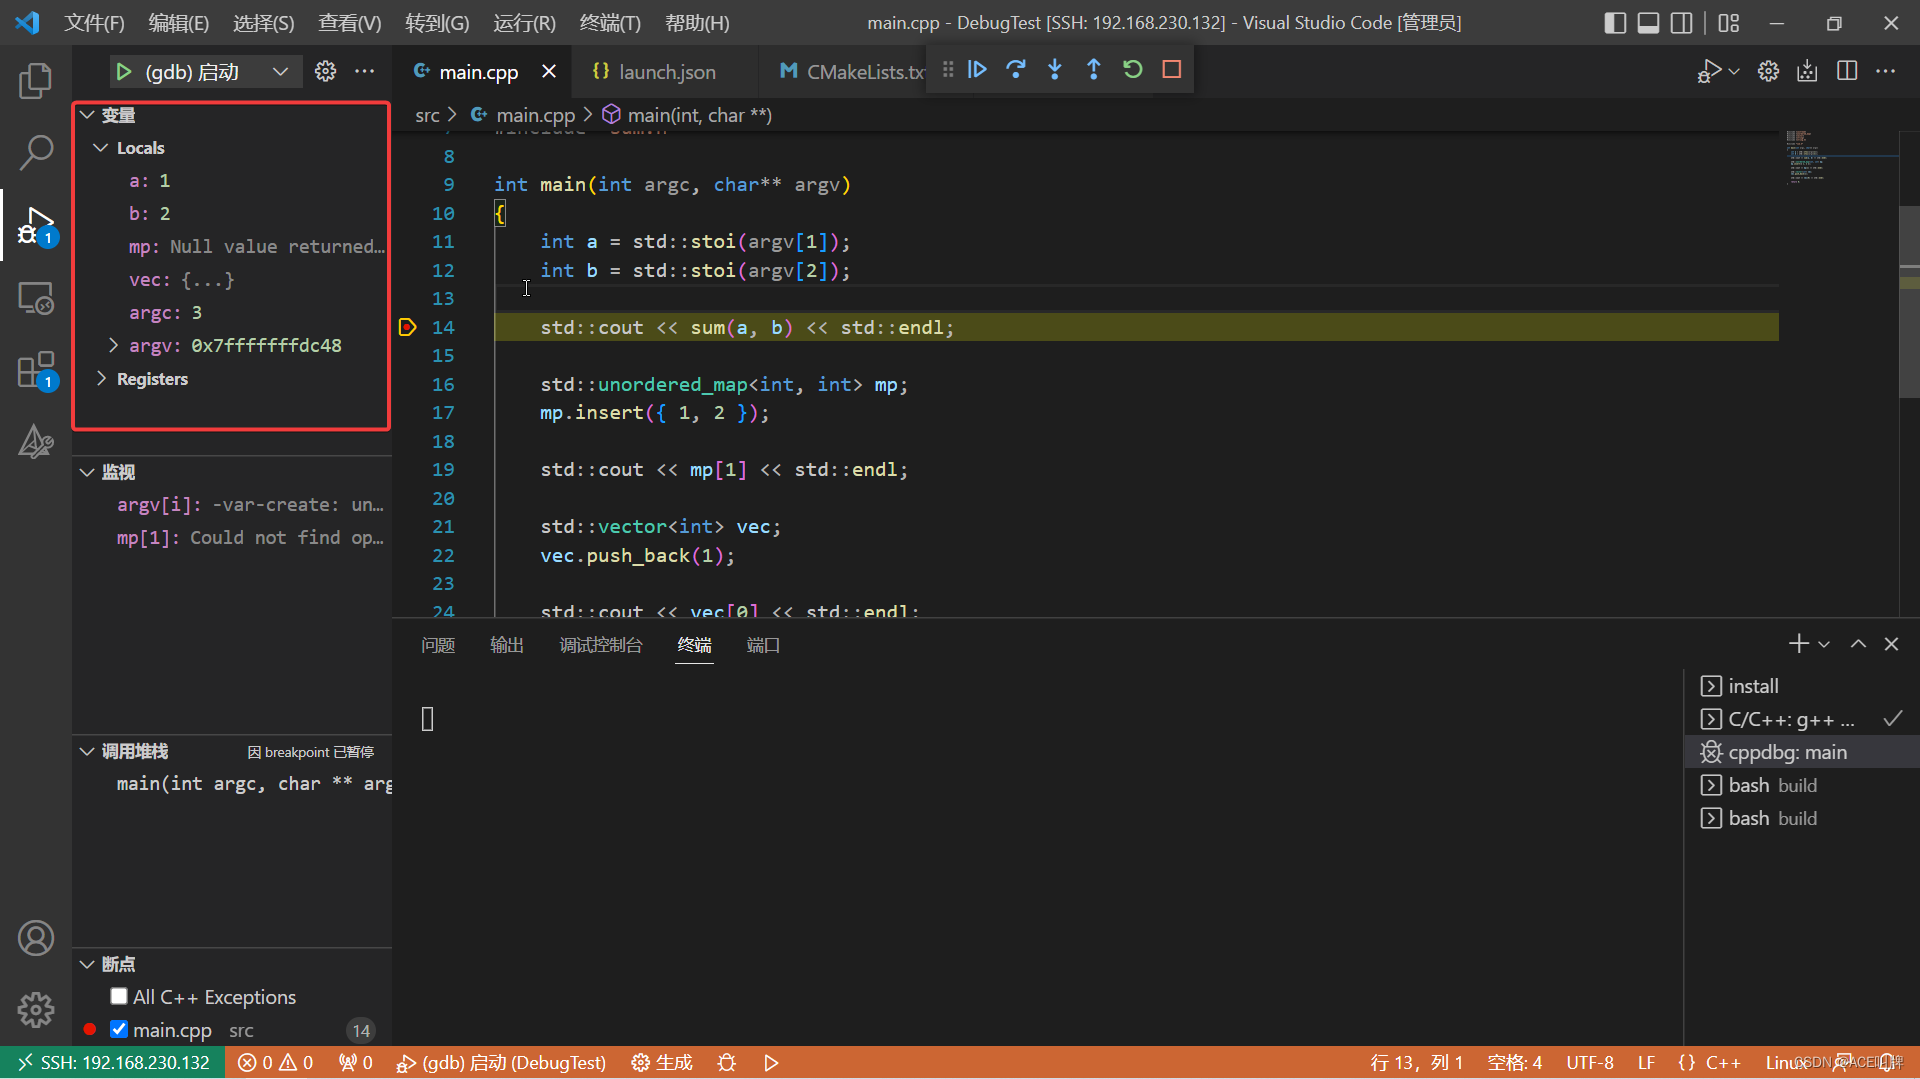Open the Run and Debug view
The width and height of the screenshot is (1920, 1079).
click(36, 226)
